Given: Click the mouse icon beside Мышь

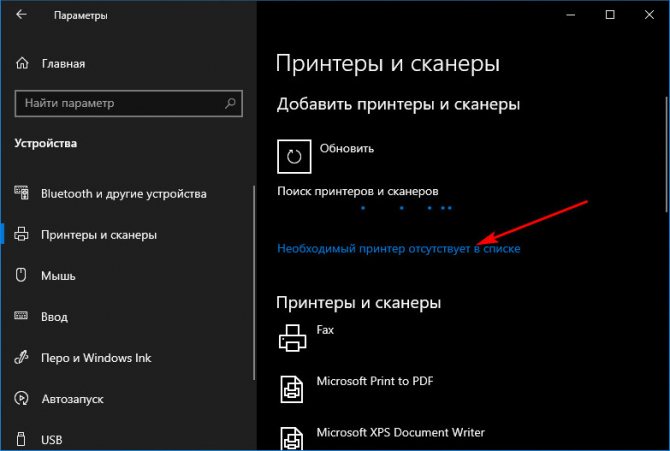Looking at the screenshot, I should point(21,275).
